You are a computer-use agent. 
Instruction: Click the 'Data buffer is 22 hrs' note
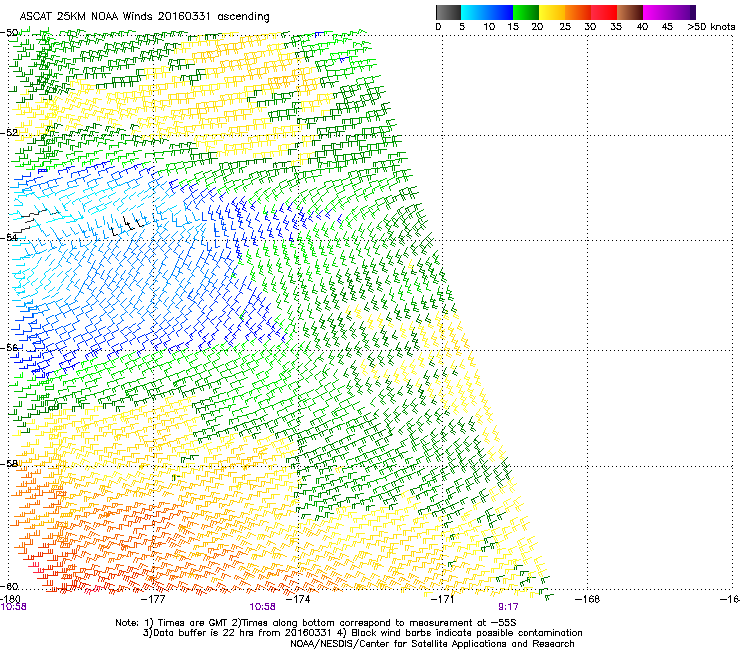(x=363, y=633)
